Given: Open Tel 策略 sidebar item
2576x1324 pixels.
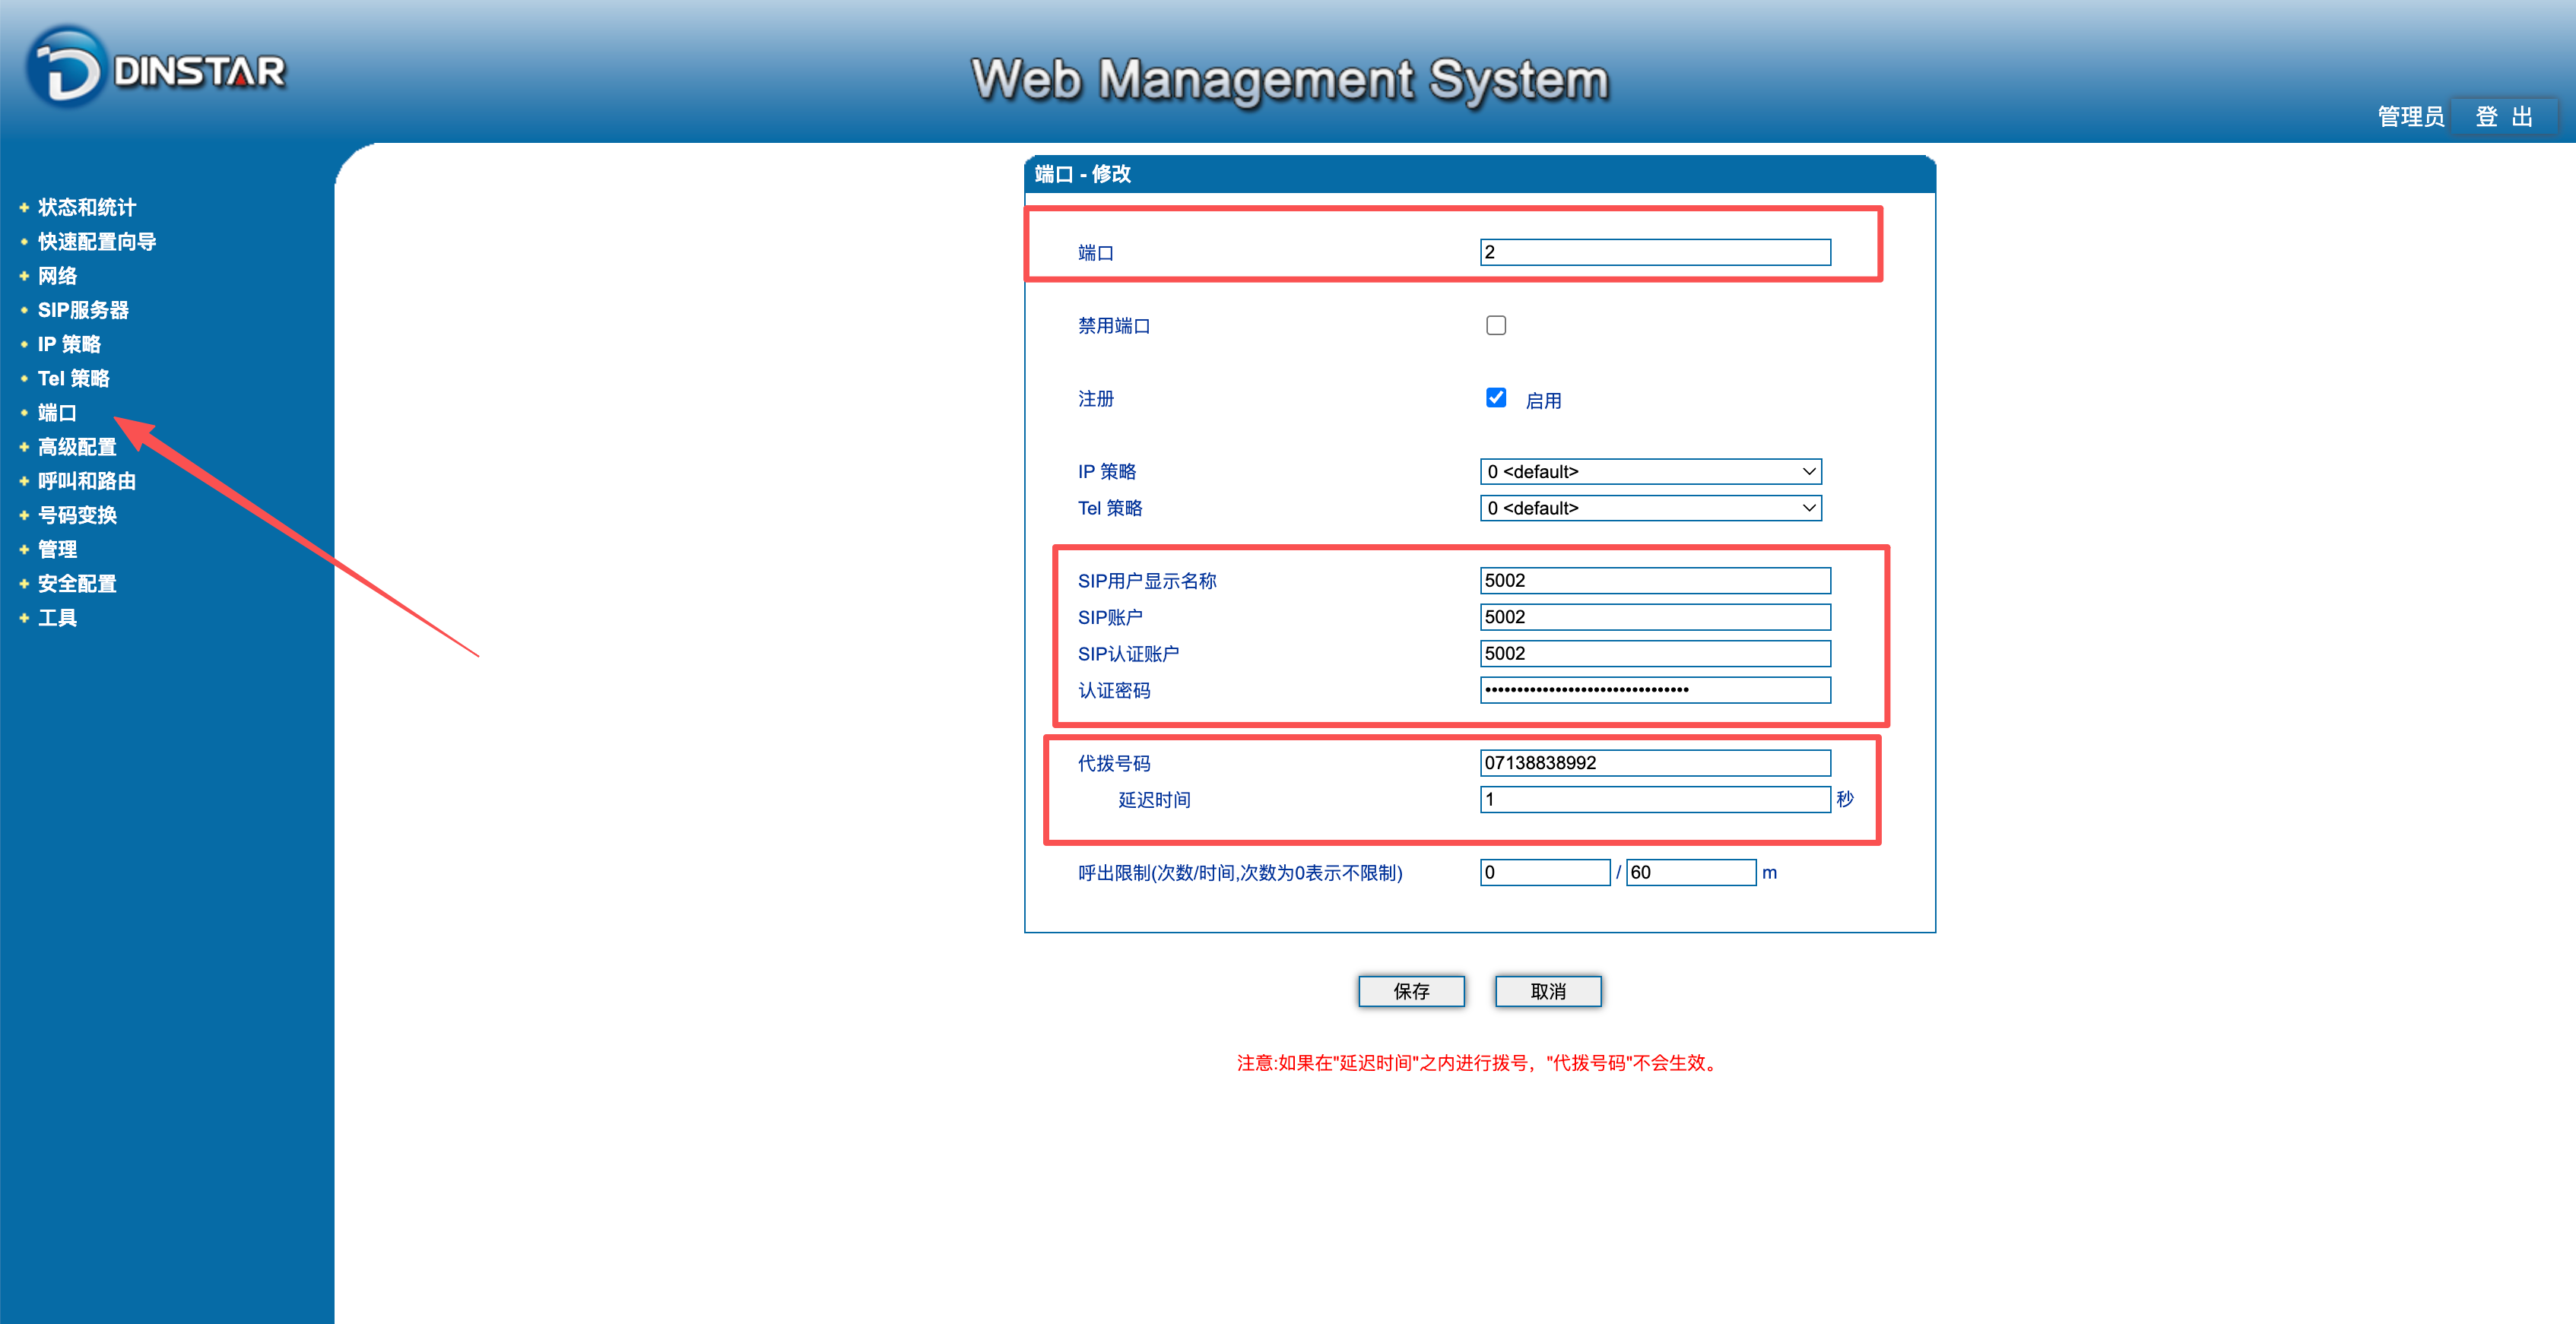Looking at the screenshot, I should (x=73, y=378).
